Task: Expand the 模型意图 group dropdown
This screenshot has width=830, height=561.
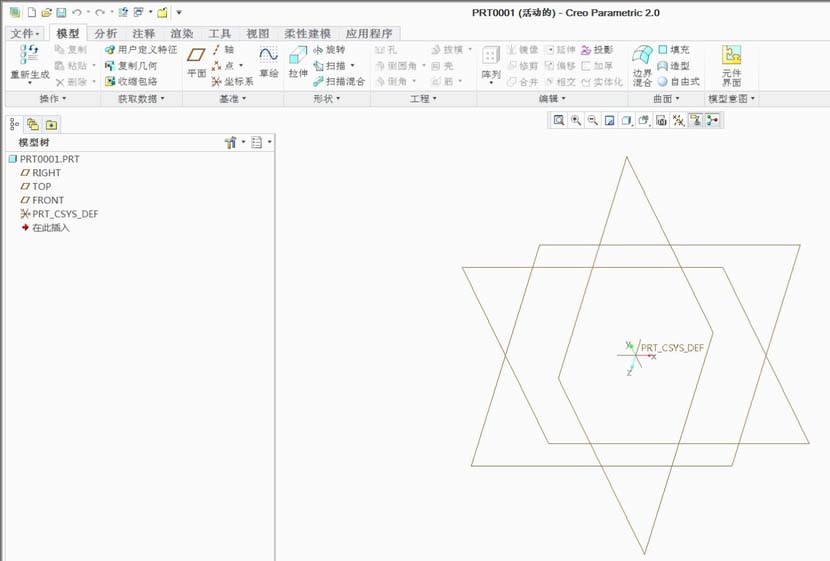Action: point(732,98)
